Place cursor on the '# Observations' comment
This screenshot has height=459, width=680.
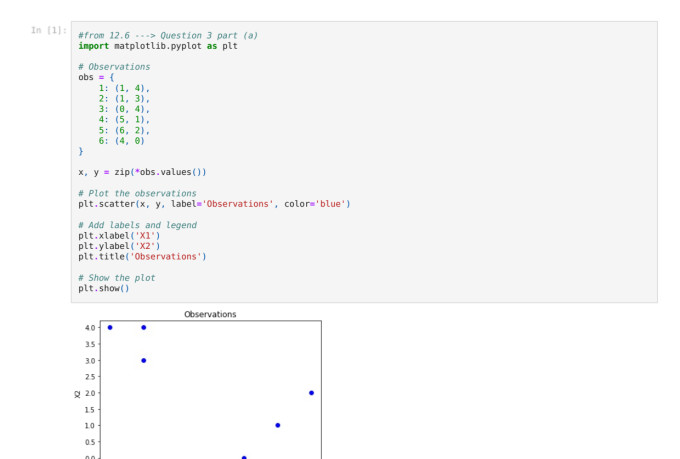114,67
